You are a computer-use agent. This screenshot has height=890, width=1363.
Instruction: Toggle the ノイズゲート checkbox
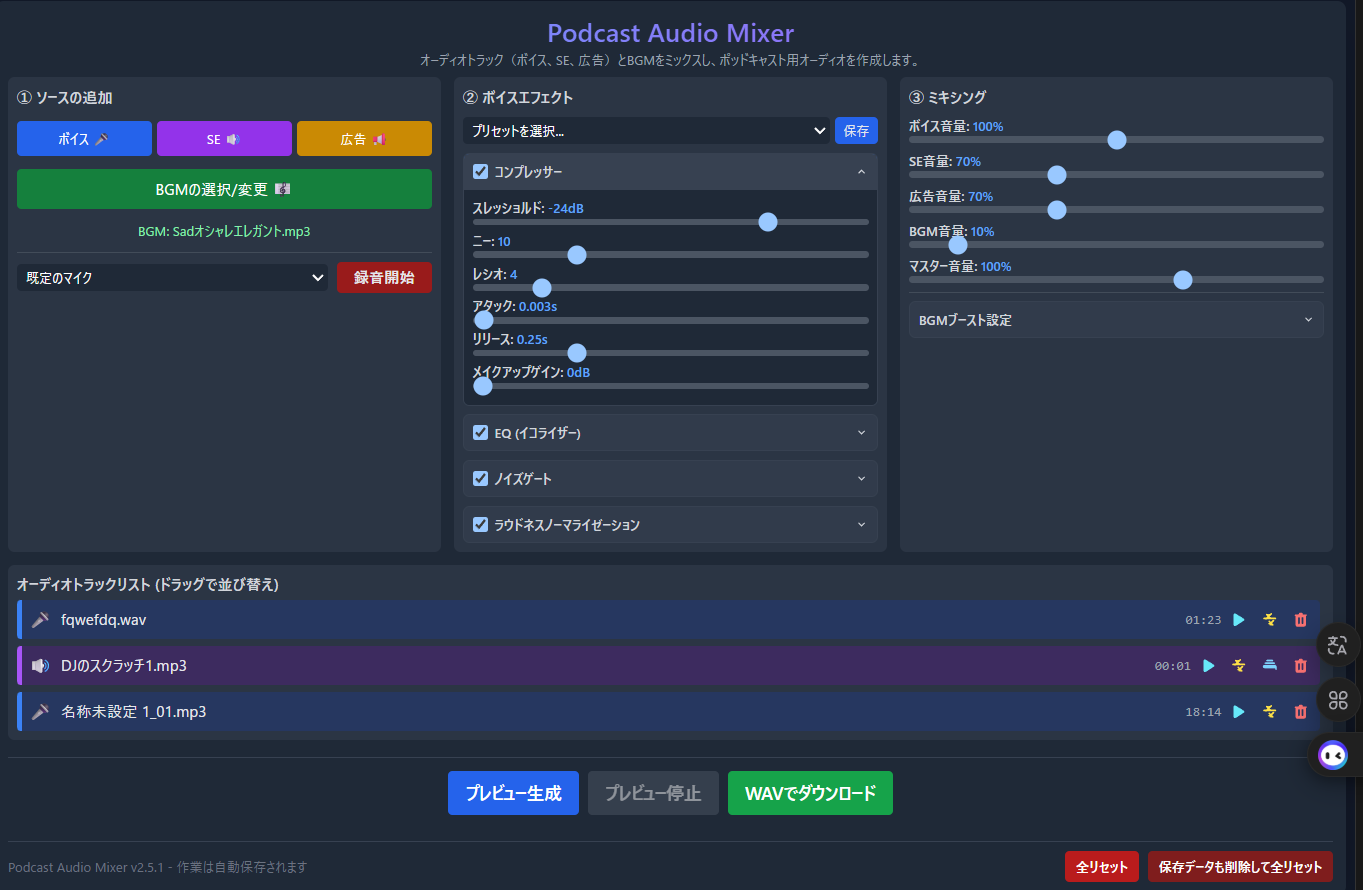point(480,478)
